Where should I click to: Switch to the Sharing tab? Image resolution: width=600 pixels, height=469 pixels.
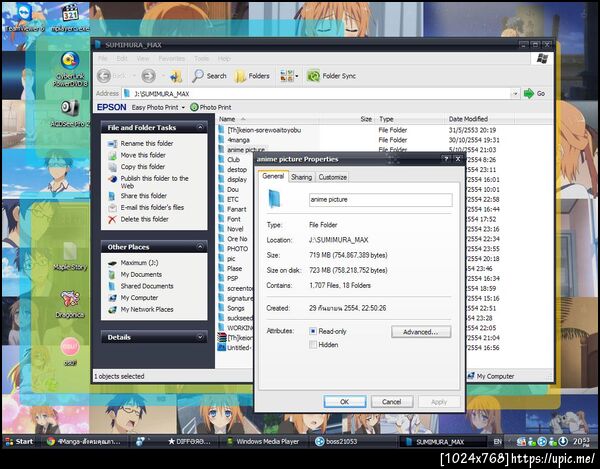[x=301, y=177]
